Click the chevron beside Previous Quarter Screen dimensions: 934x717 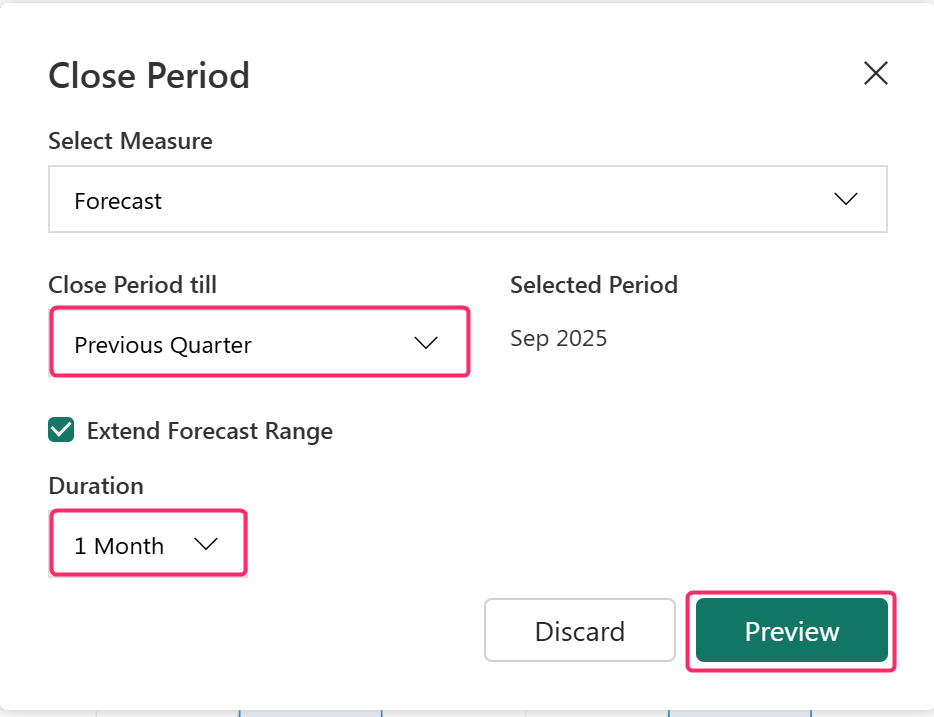point(426,343)
